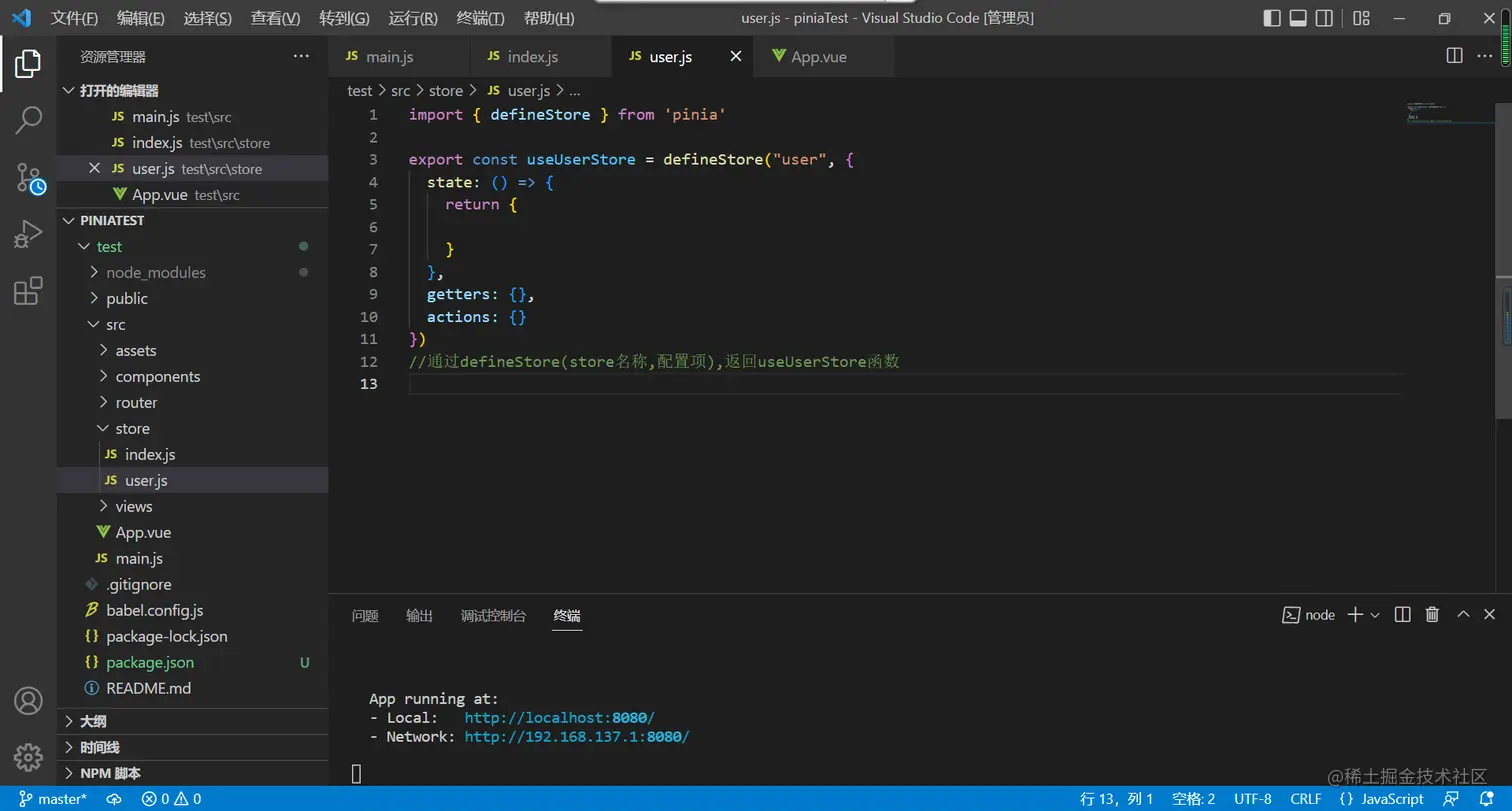Maximize the panel with up chevron
The height and width of the screenshot is (811, 1512).
click(1463, 615)
